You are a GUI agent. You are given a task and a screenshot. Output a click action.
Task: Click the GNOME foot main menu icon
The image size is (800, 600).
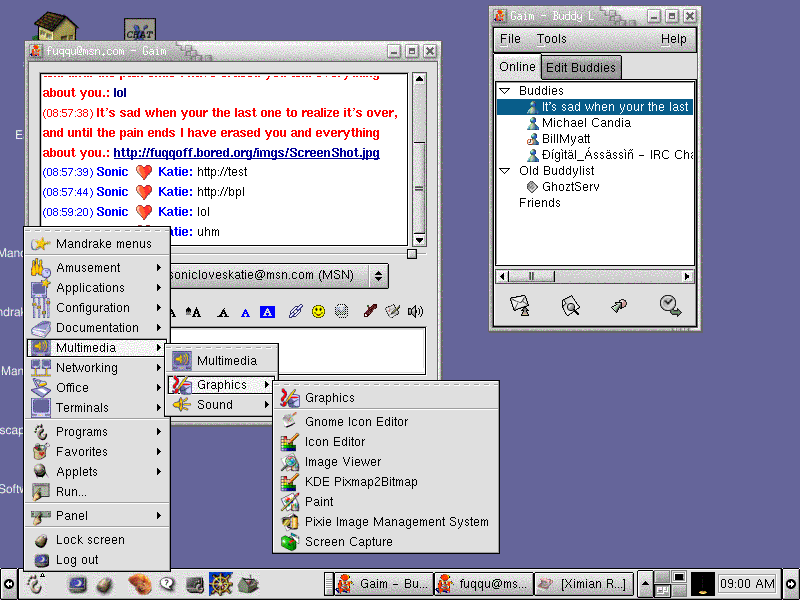(x=35, y=583)
